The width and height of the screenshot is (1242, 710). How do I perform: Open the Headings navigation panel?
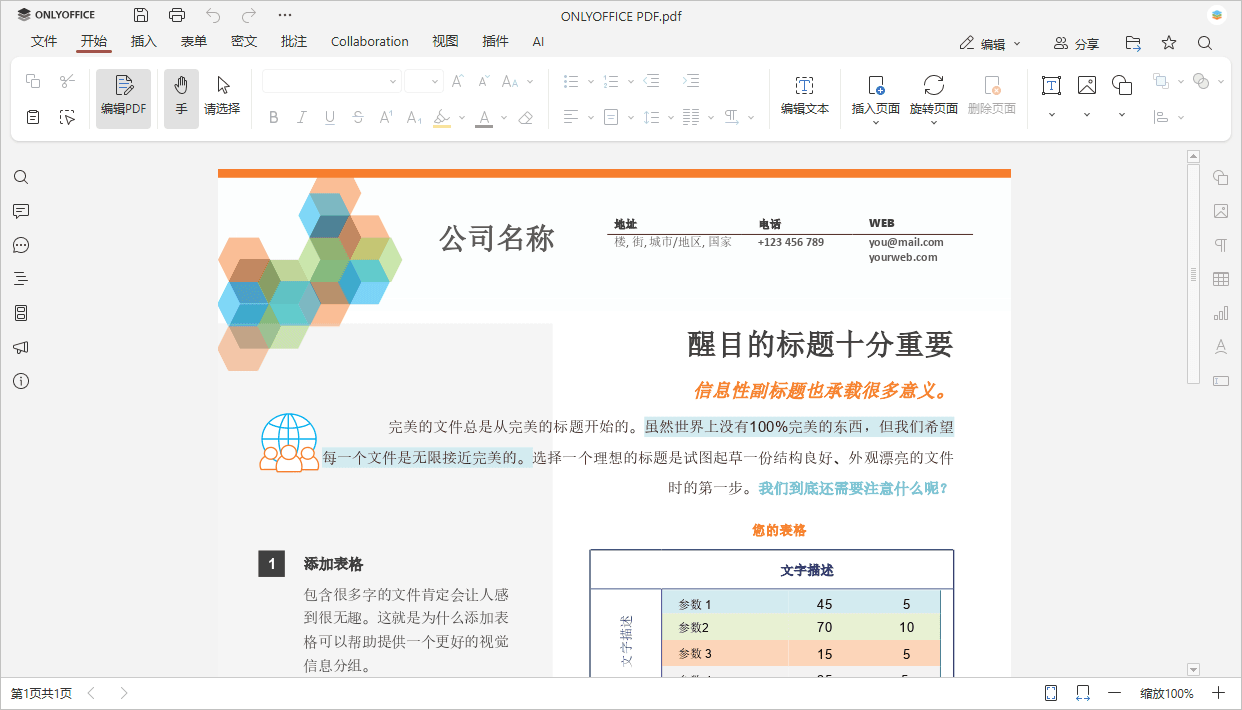(21, 278)
